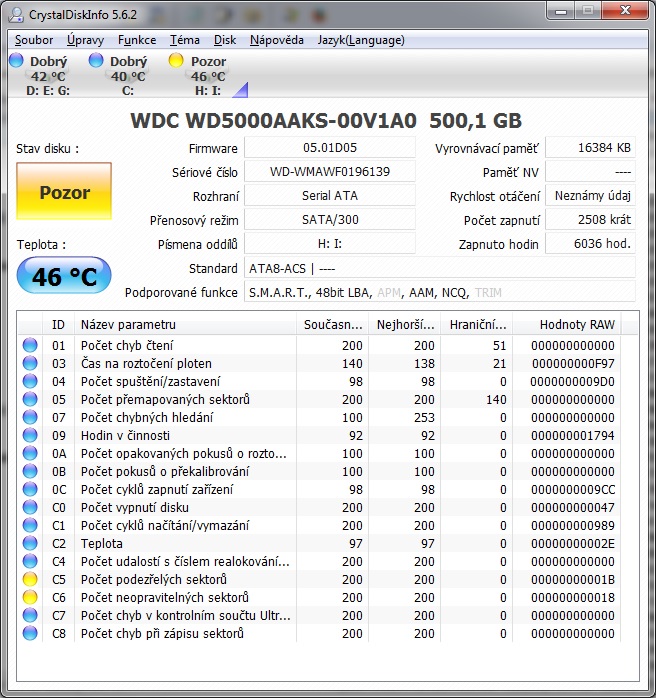Screen dimensions: 656x698
Task: Select disk H: I: yellow status icon
Action: pos(176,60)
